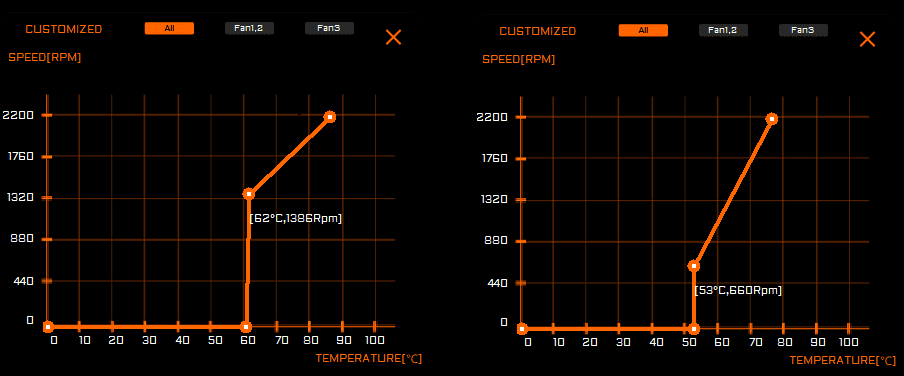
Task: Click the origin curve point in left graph
Action: 48,327
